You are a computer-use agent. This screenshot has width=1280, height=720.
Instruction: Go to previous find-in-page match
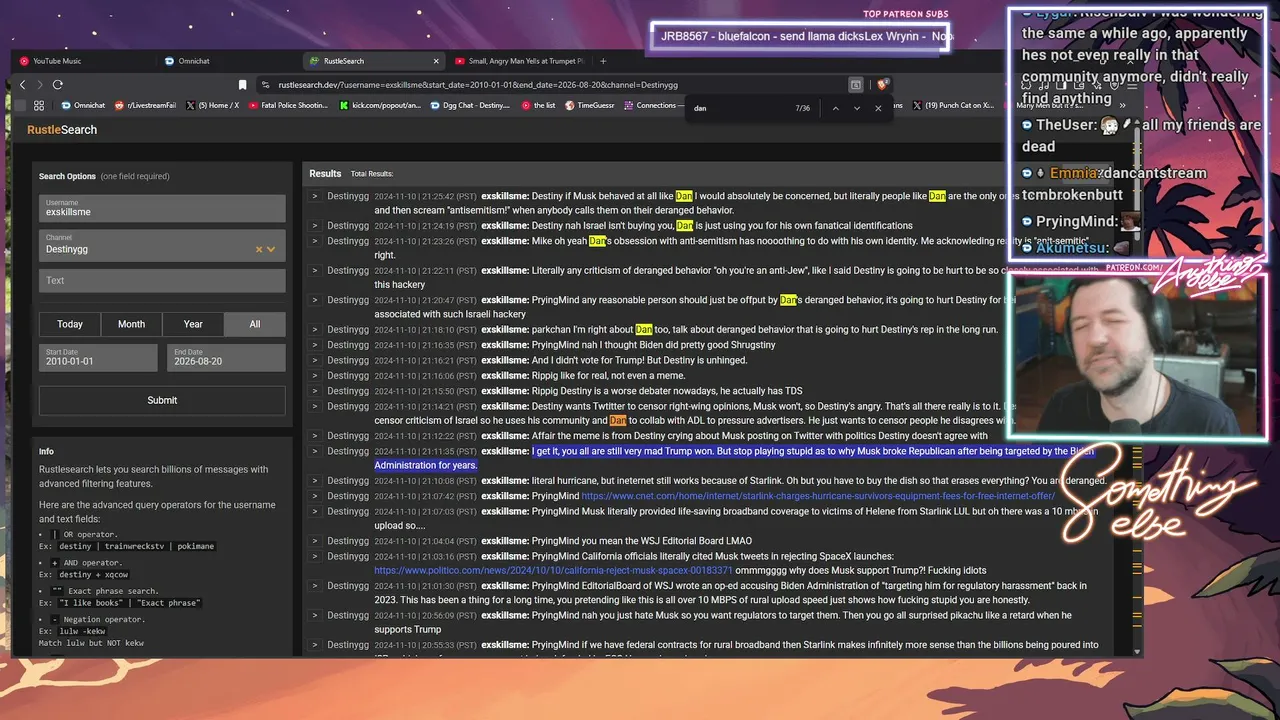pyautogui.click(x=835, y=108)
